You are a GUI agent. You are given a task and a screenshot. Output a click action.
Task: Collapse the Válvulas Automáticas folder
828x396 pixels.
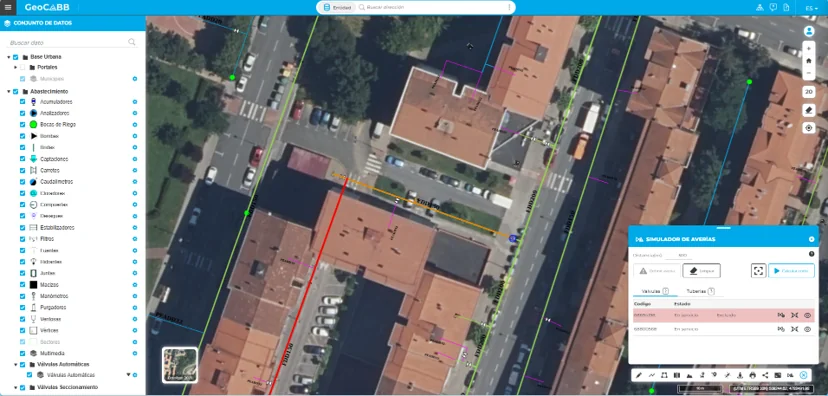pos(16,364)
